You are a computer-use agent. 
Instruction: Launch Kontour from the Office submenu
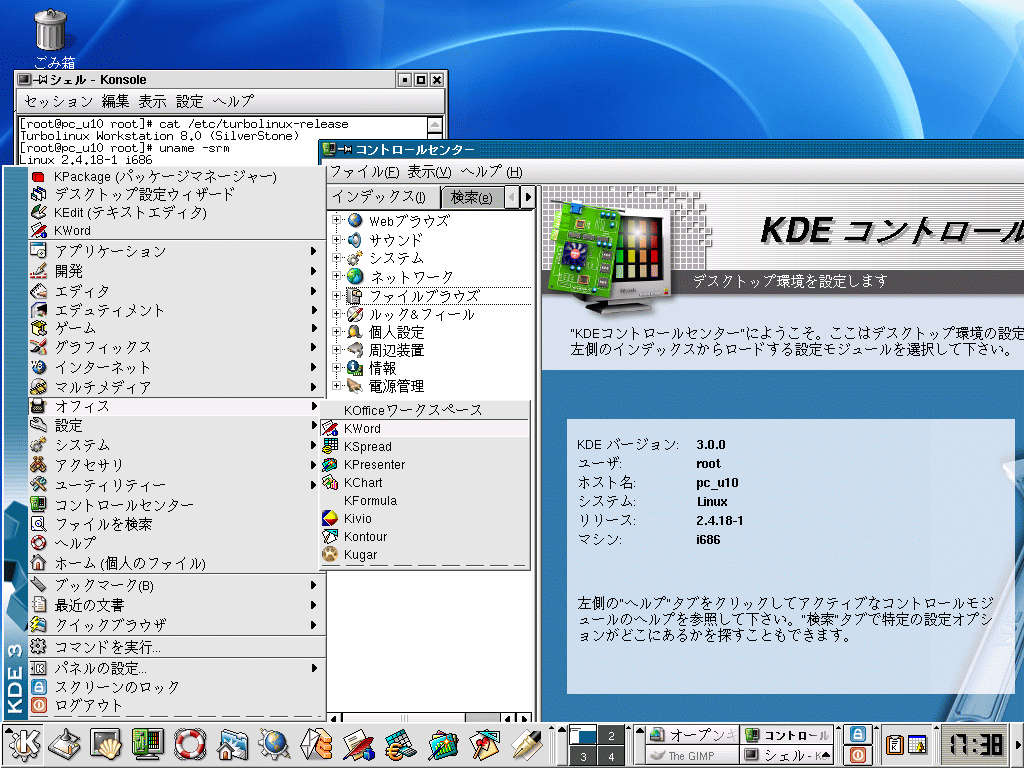click(424, 537)
